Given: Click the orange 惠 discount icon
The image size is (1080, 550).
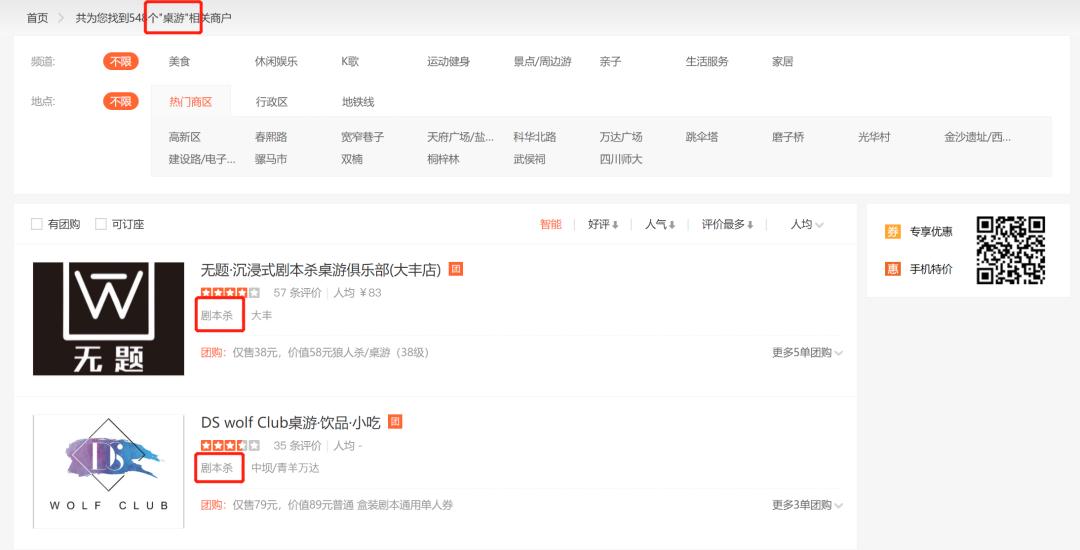Looking at the screenshot, I should [x=893, y=269].
